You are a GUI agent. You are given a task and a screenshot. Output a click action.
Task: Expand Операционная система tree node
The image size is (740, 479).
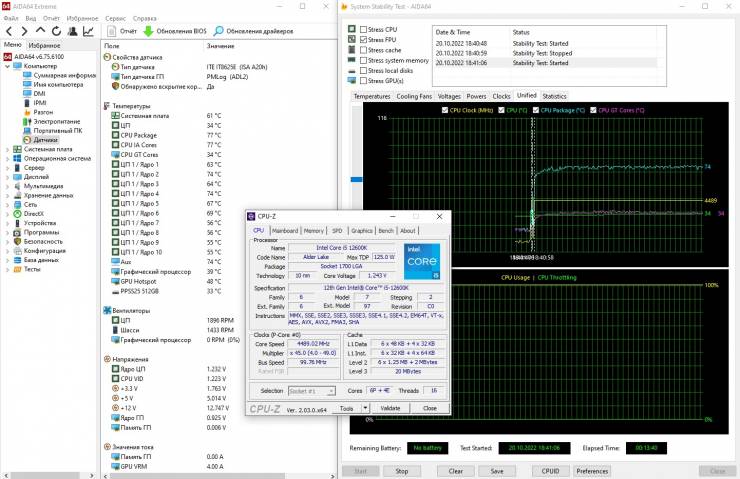(7, 159)
